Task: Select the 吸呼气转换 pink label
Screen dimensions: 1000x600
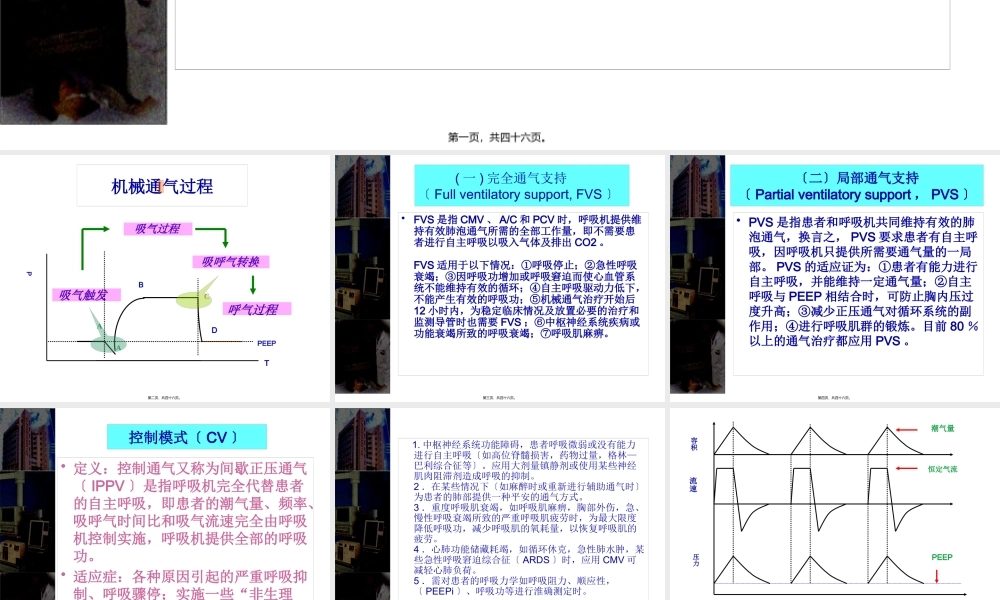Action: point(230,262)
